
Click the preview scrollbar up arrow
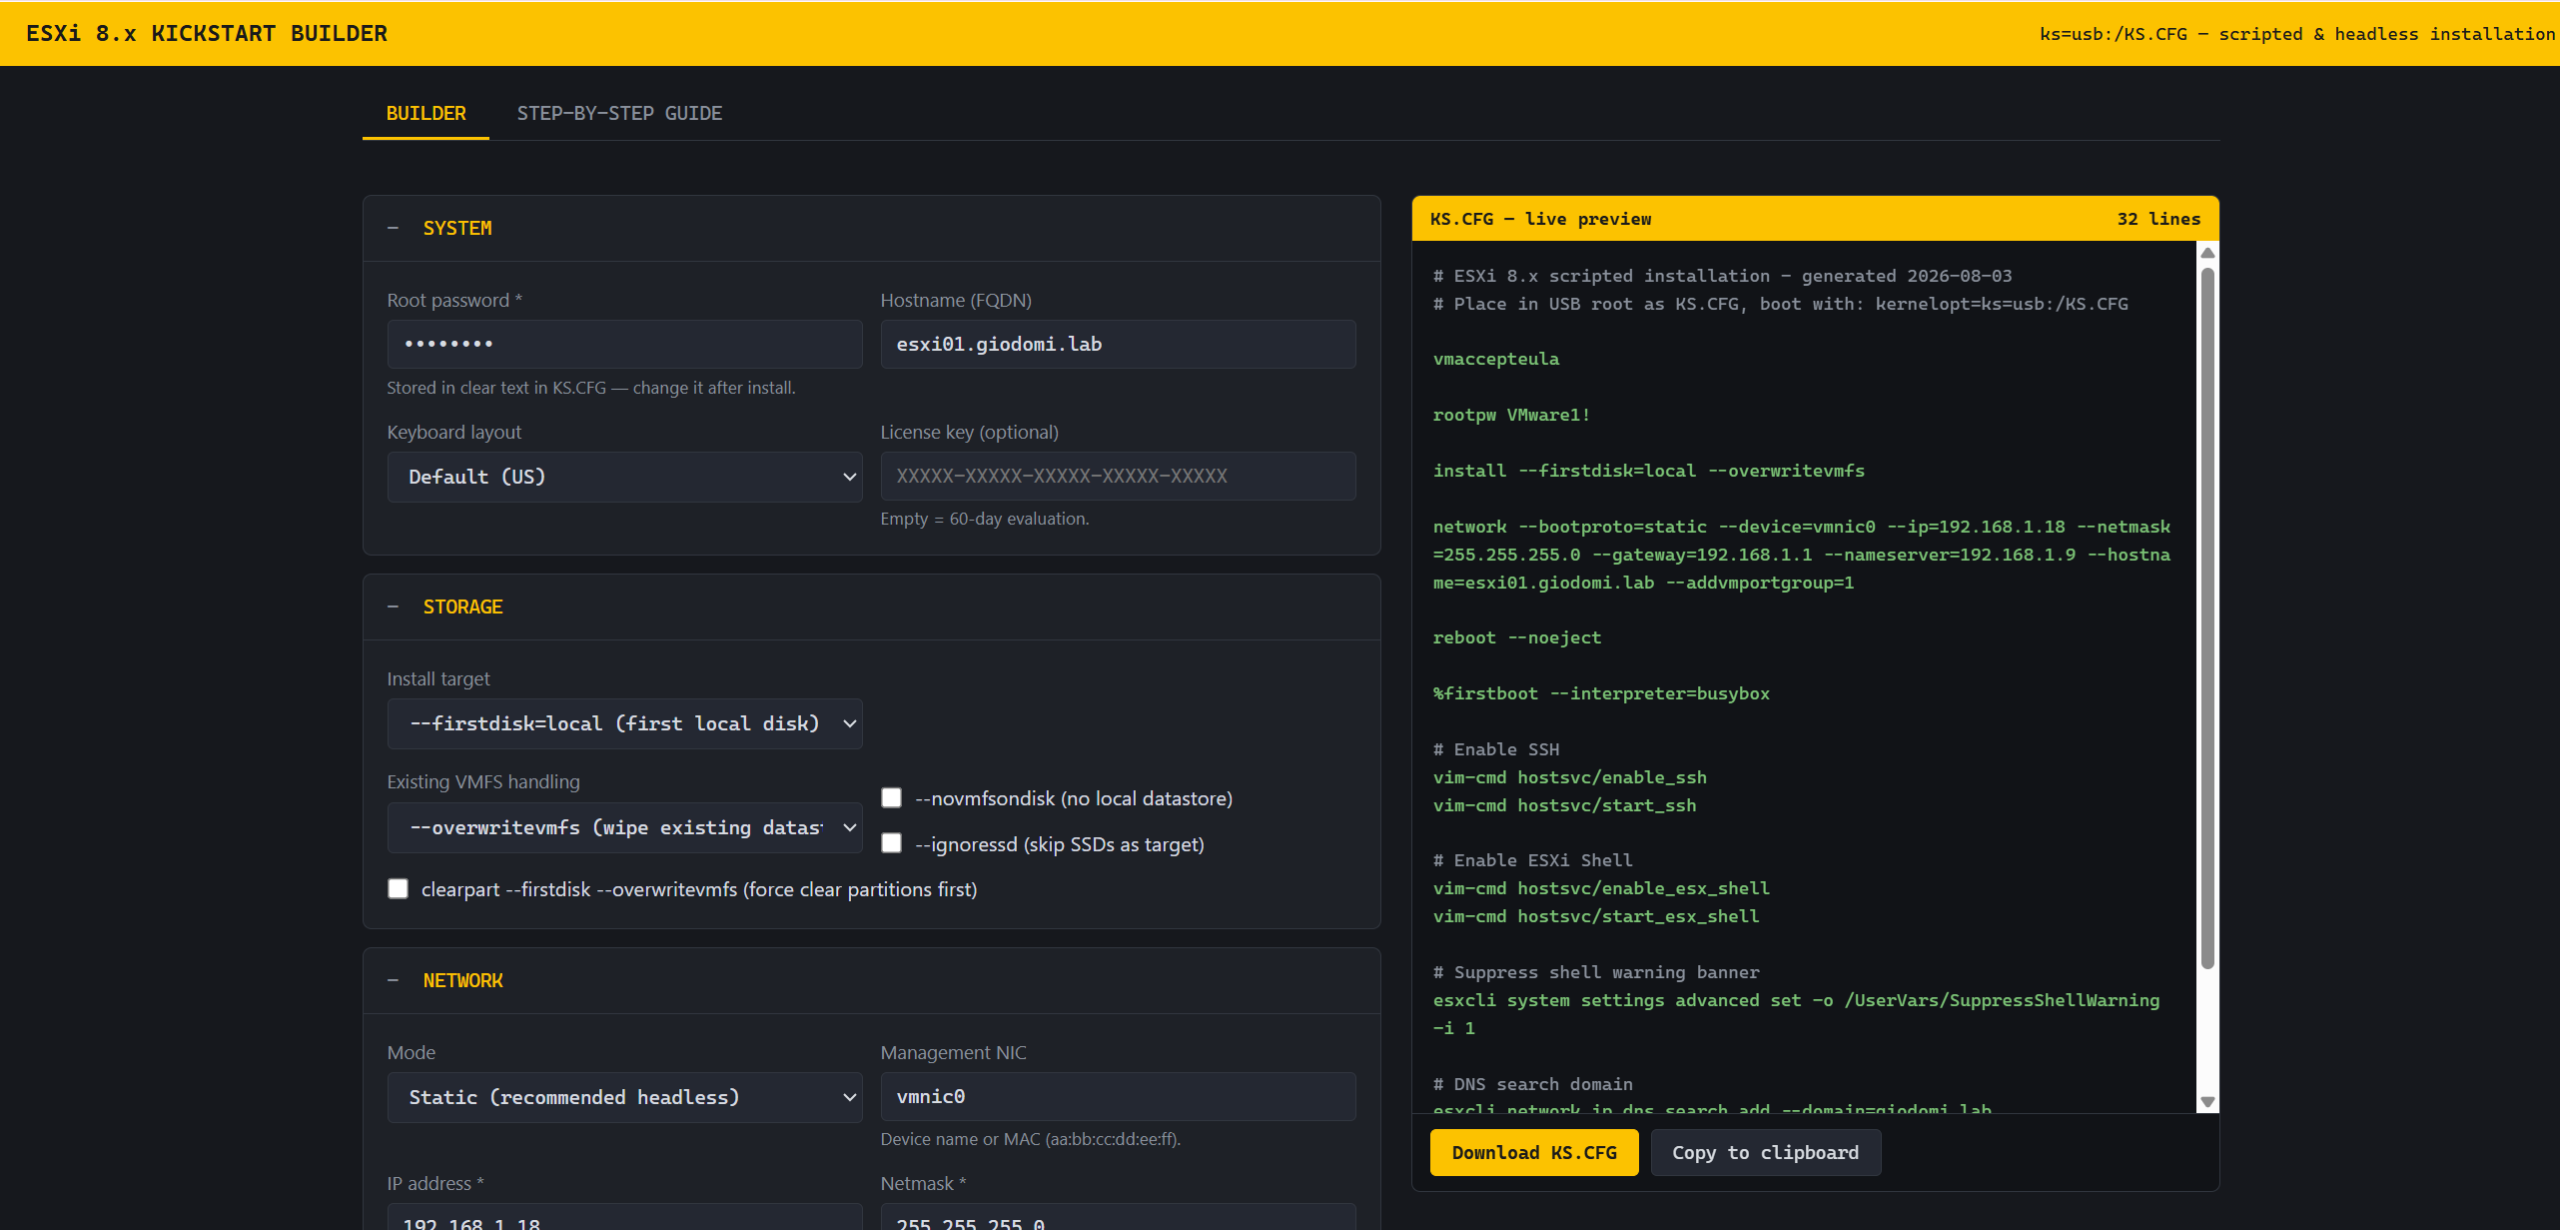coord(2208,253)
